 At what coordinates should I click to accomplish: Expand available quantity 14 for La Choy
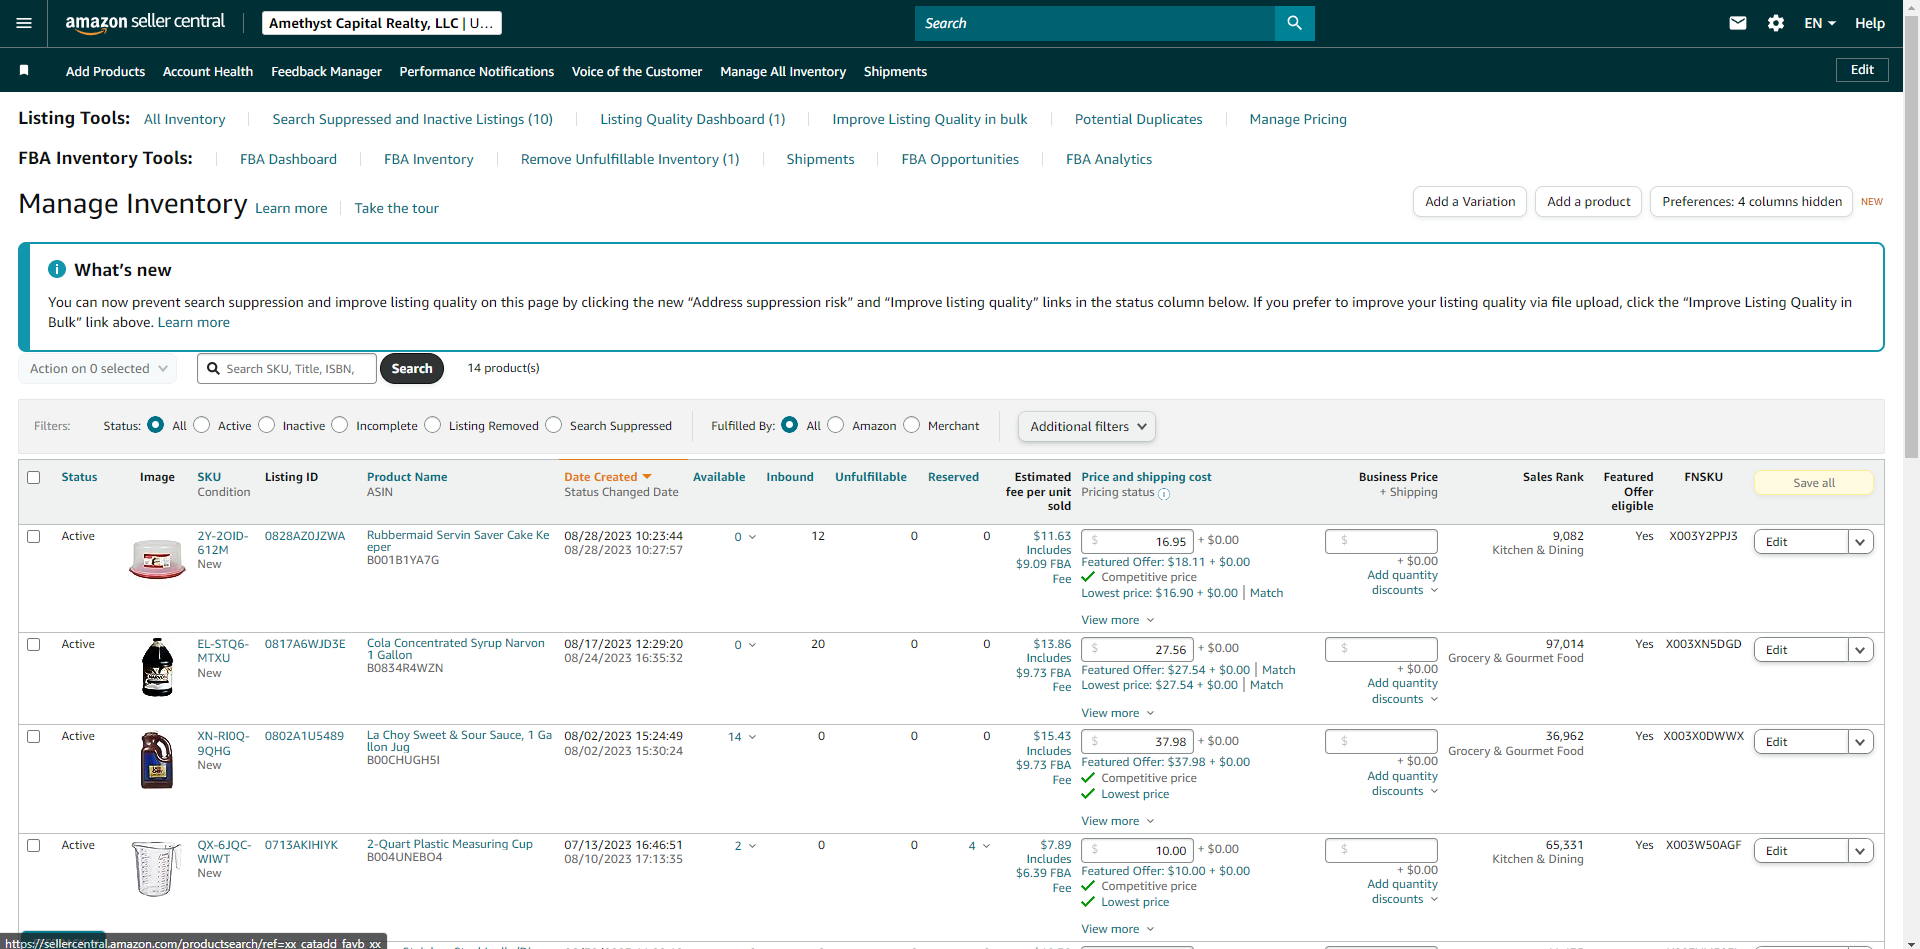[742, 737]
